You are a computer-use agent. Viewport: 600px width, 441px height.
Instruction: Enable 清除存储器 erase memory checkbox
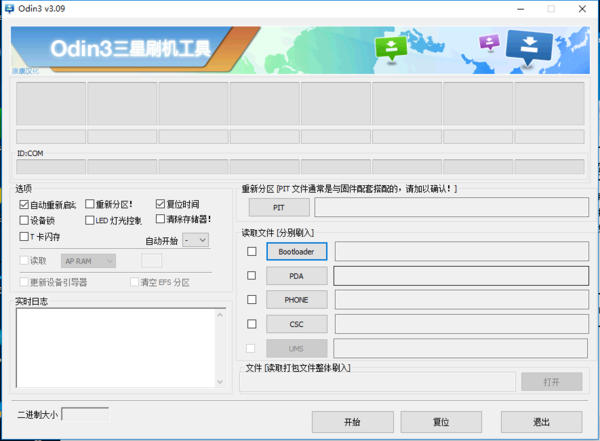point(160,219)
